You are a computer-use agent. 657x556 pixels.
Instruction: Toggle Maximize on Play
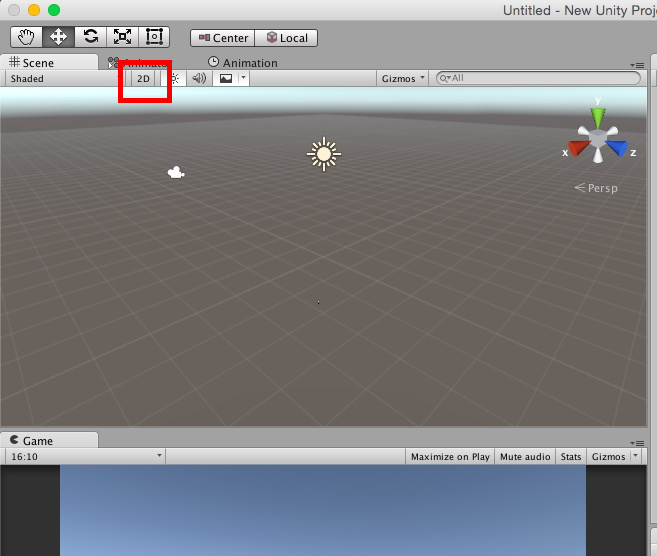pyautogui.click(x=450, y=457)
